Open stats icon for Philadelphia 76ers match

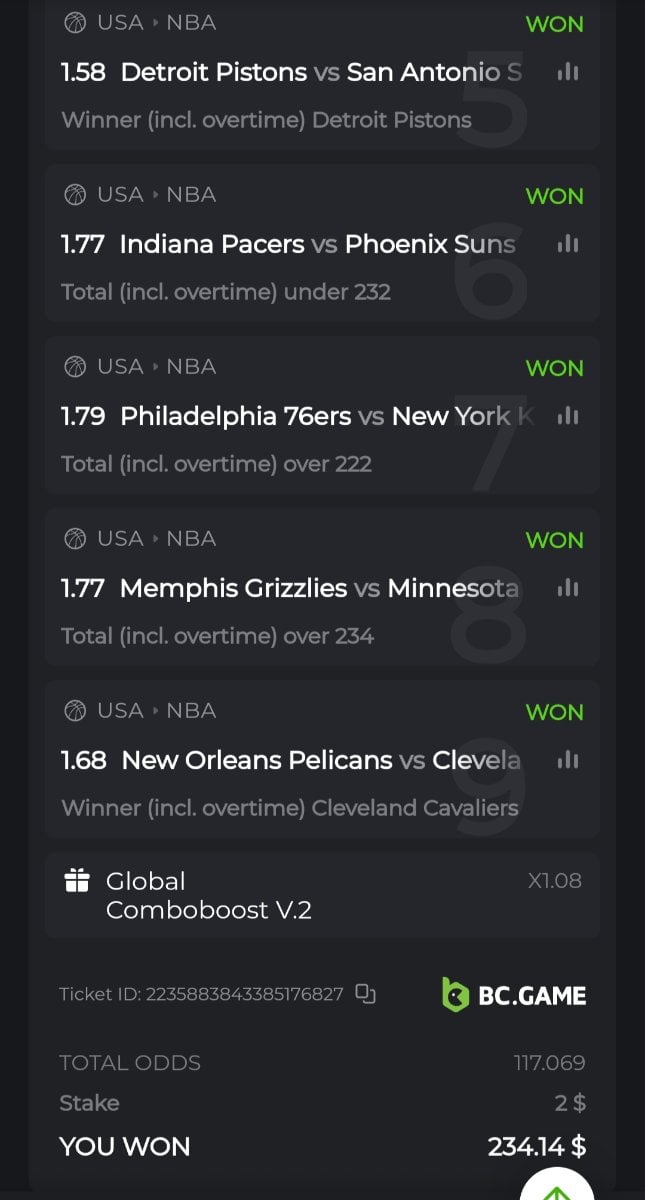(x=568, y=416)
